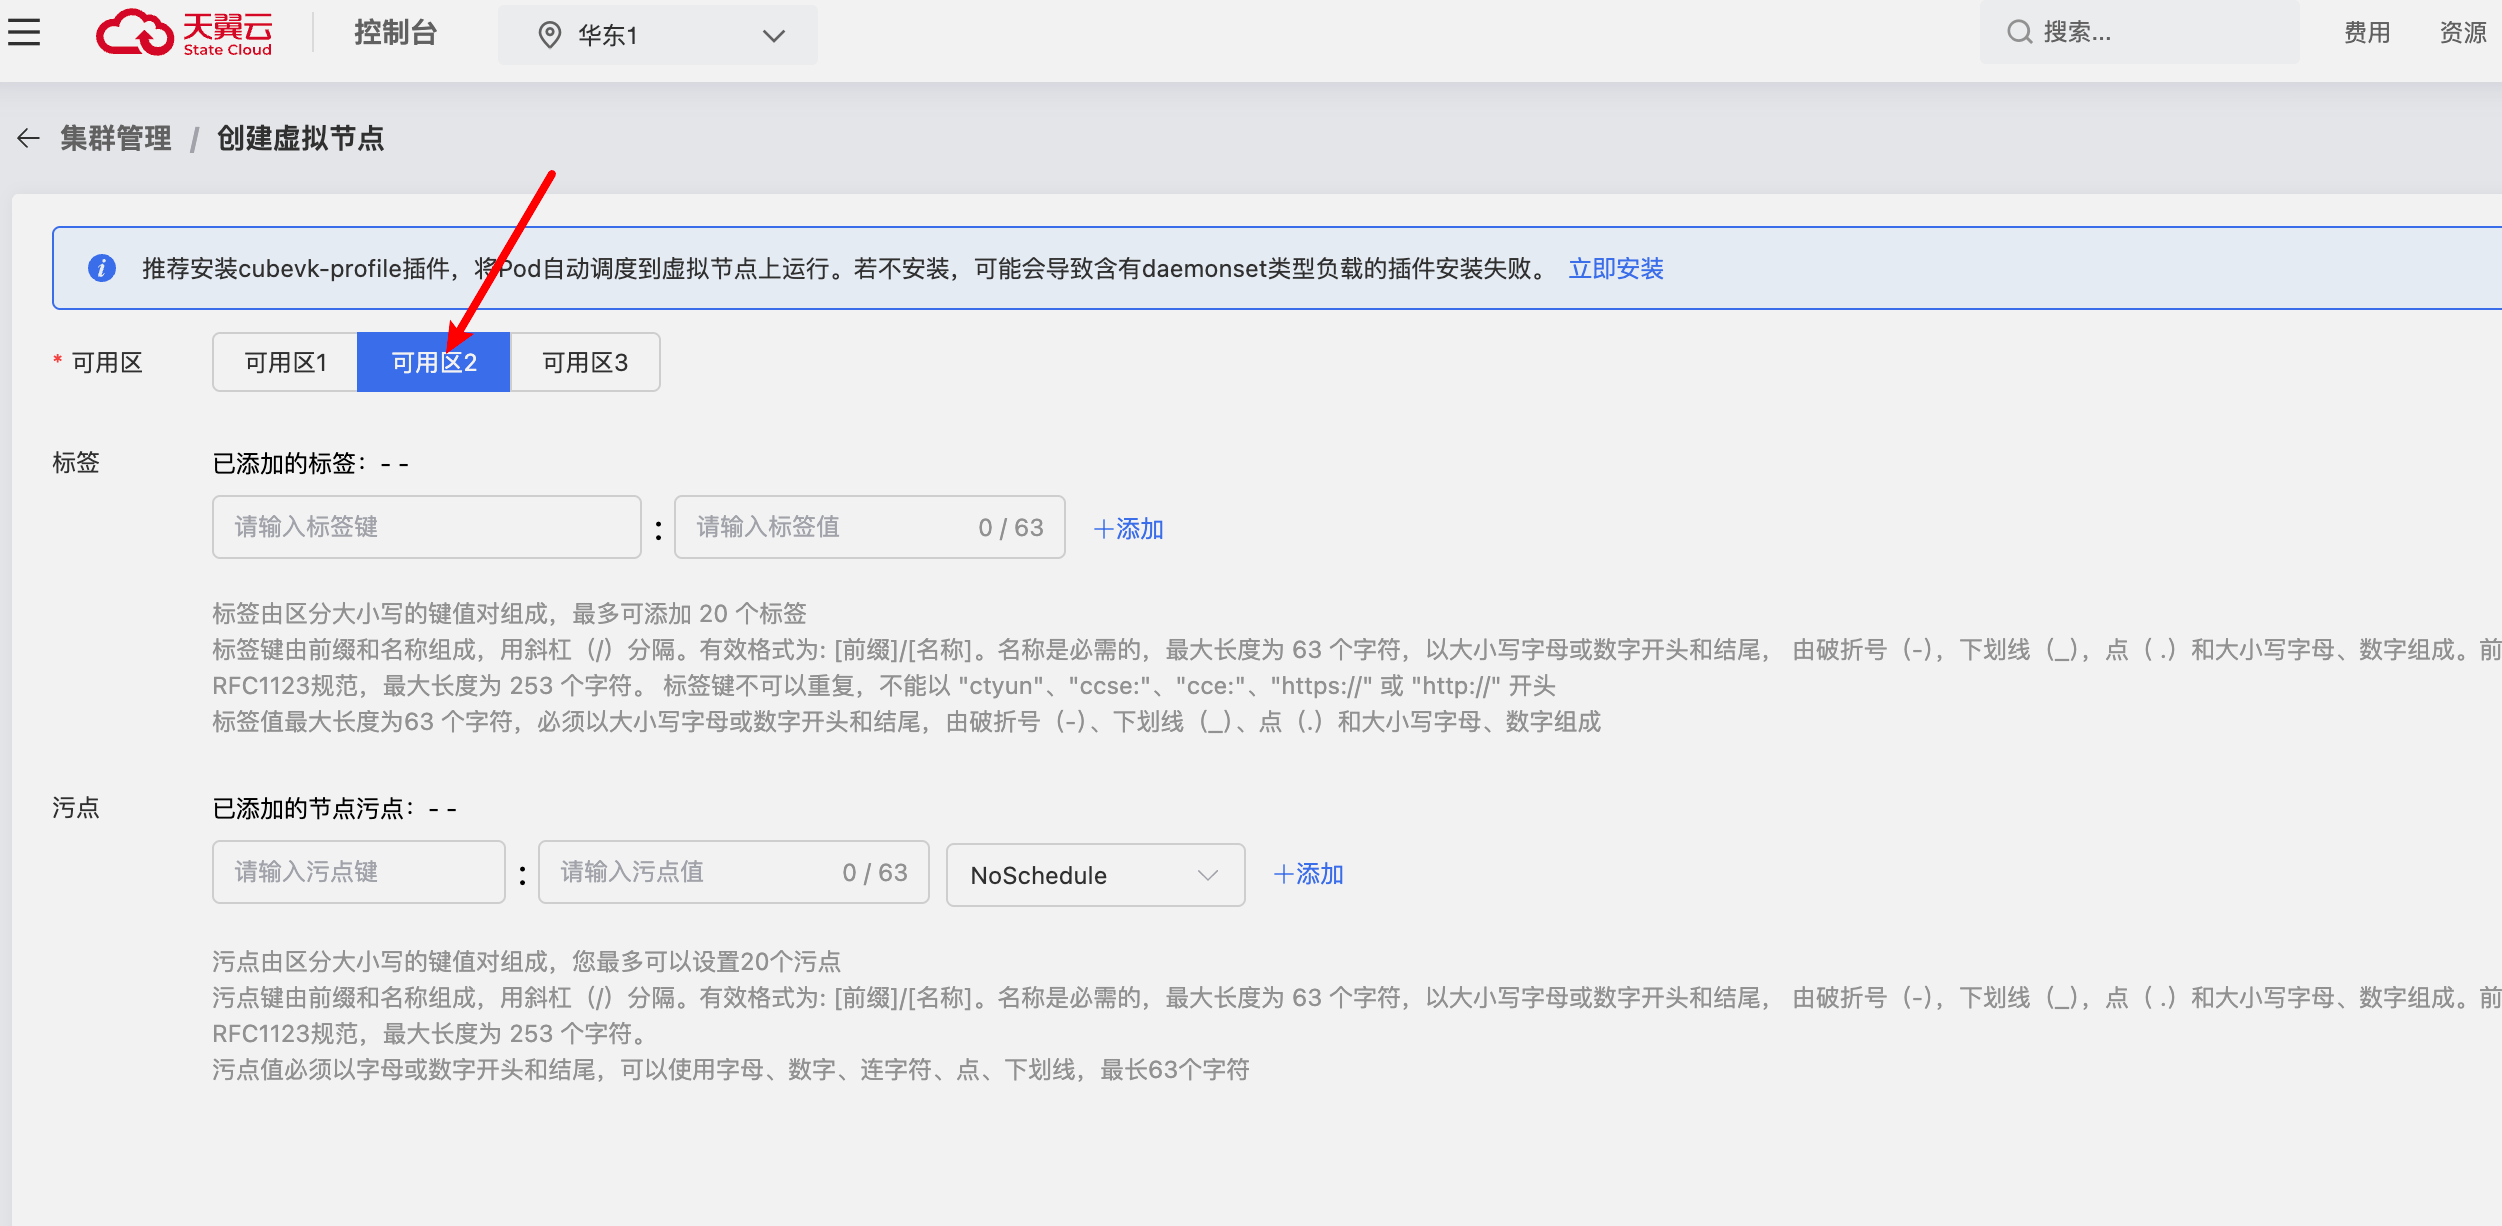Click the location pin icon

(549, 35)
